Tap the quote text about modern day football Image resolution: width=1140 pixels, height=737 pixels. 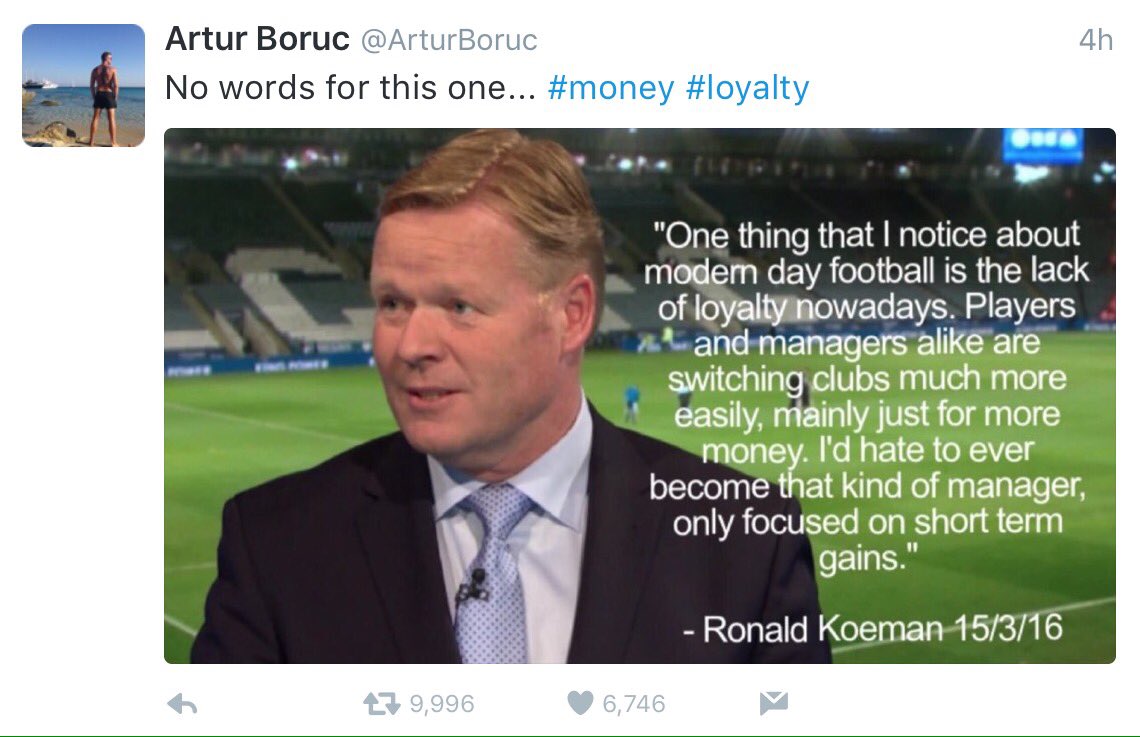pos(867,396)
